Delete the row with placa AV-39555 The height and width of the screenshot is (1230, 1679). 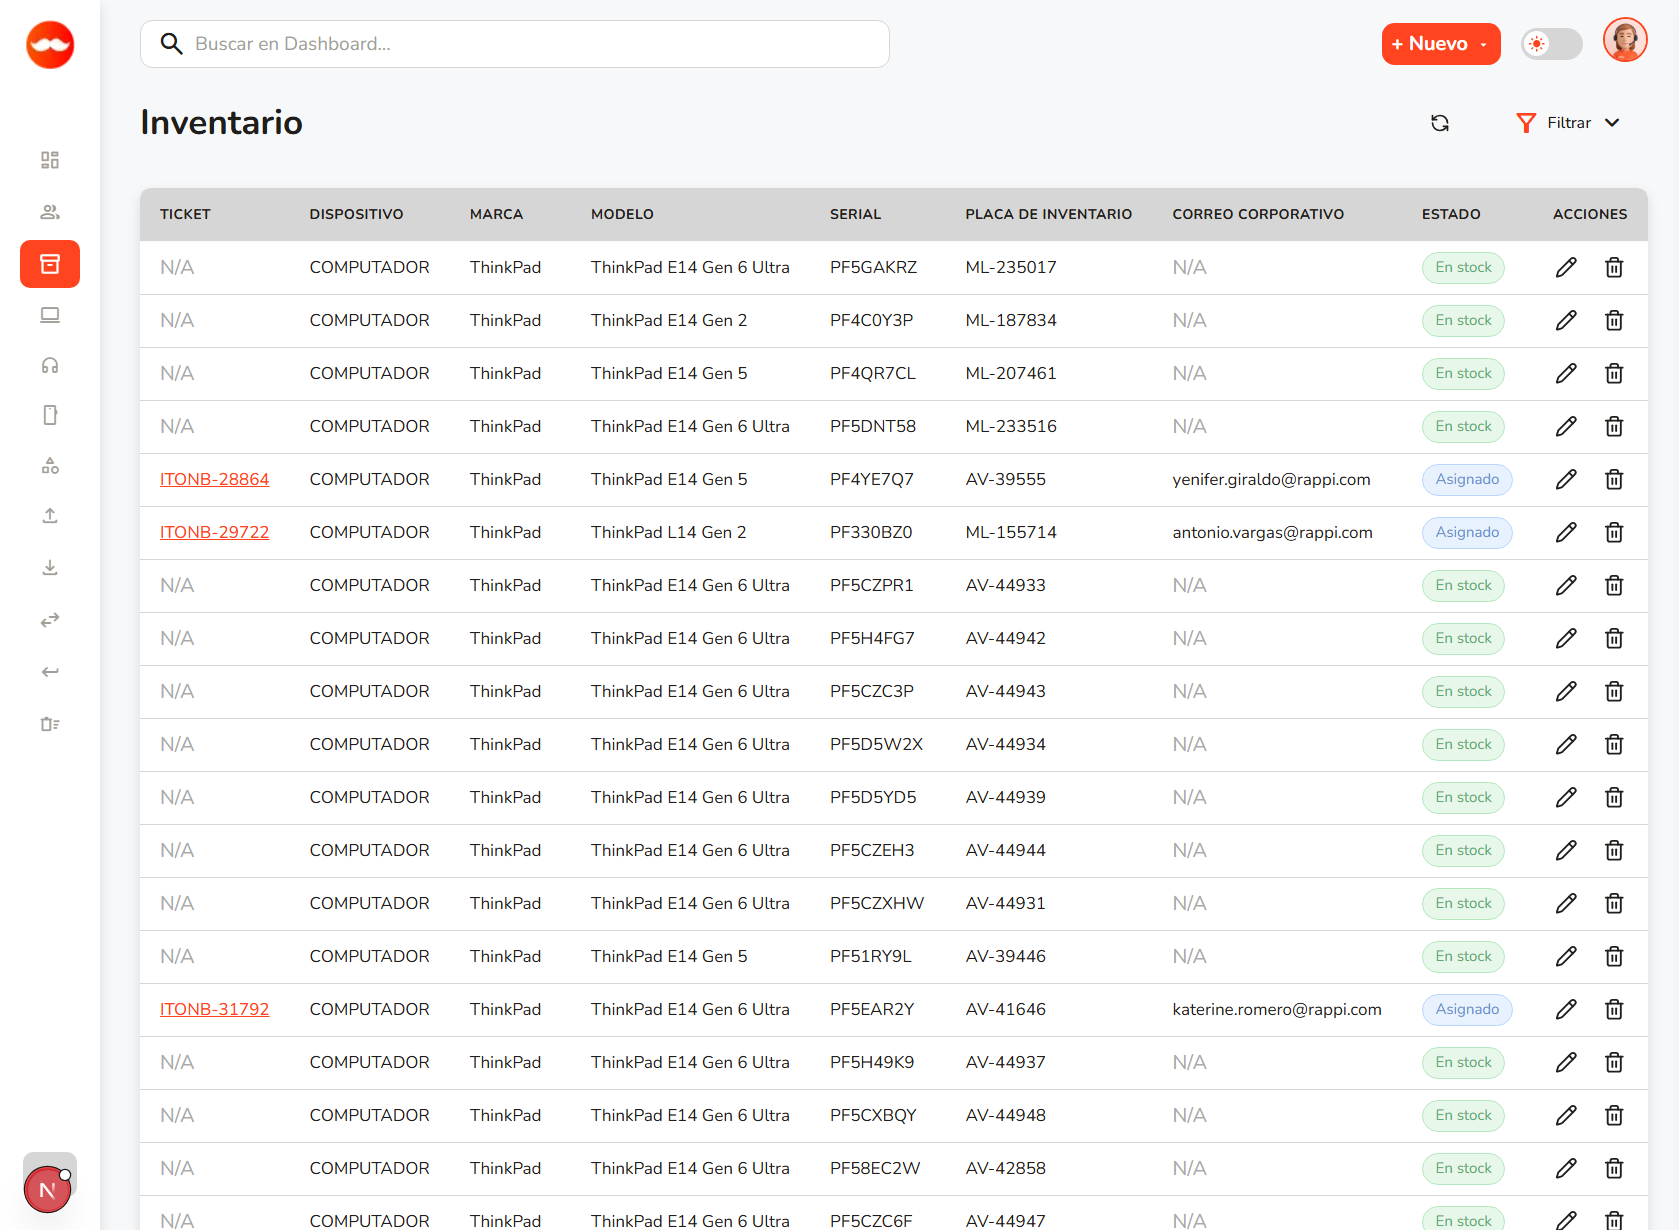[1614, 479]
